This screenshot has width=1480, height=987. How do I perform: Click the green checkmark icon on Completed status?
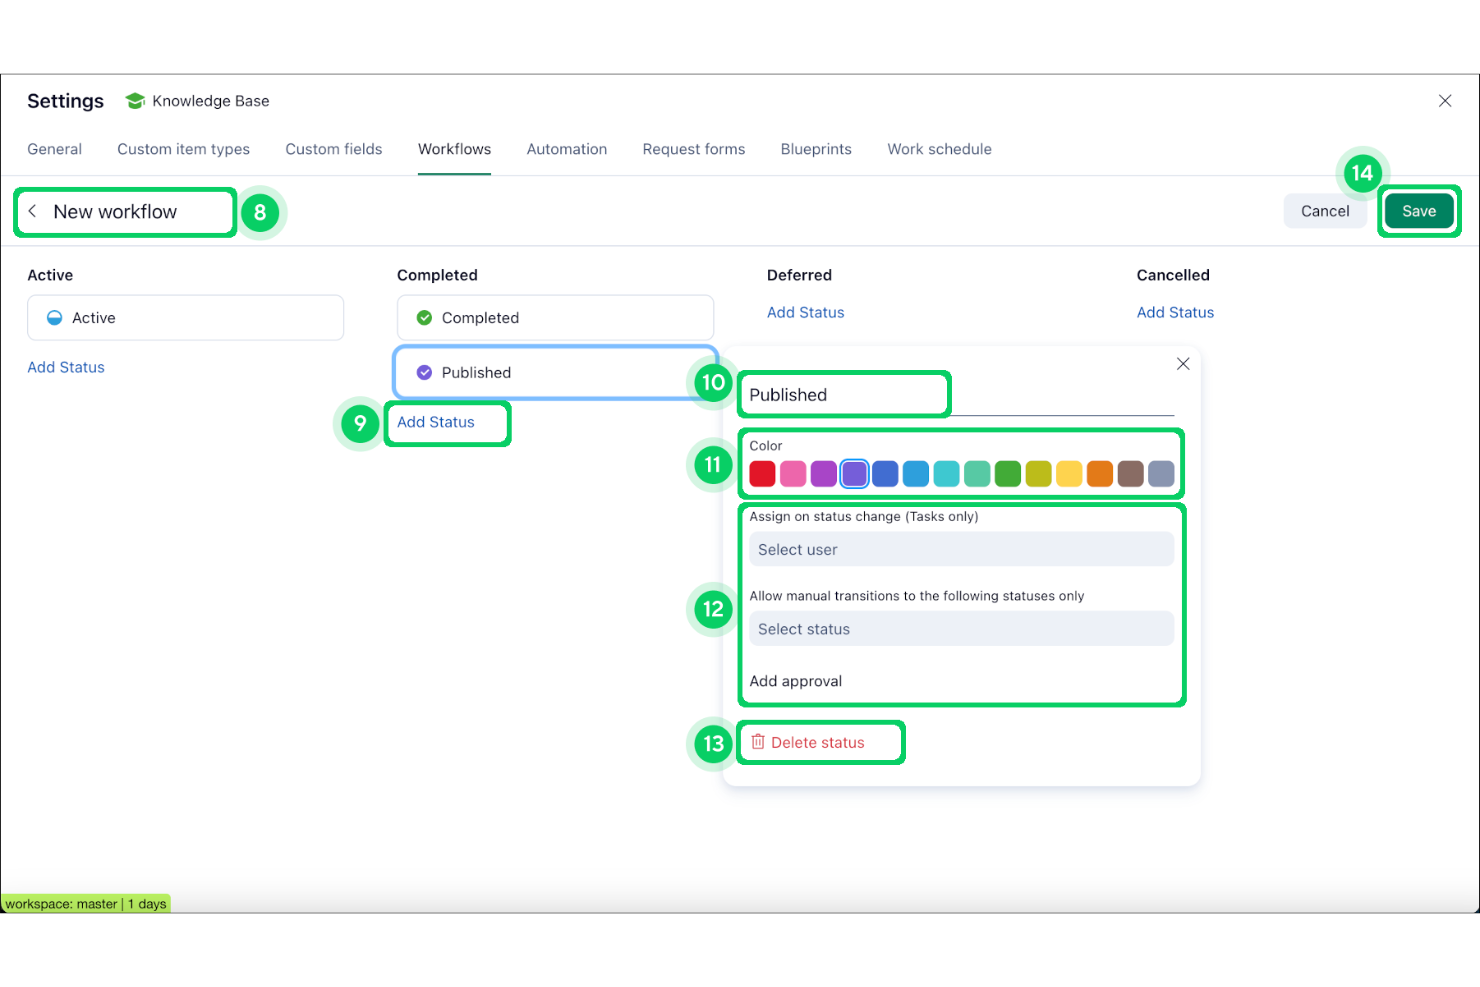click(424, 317)
